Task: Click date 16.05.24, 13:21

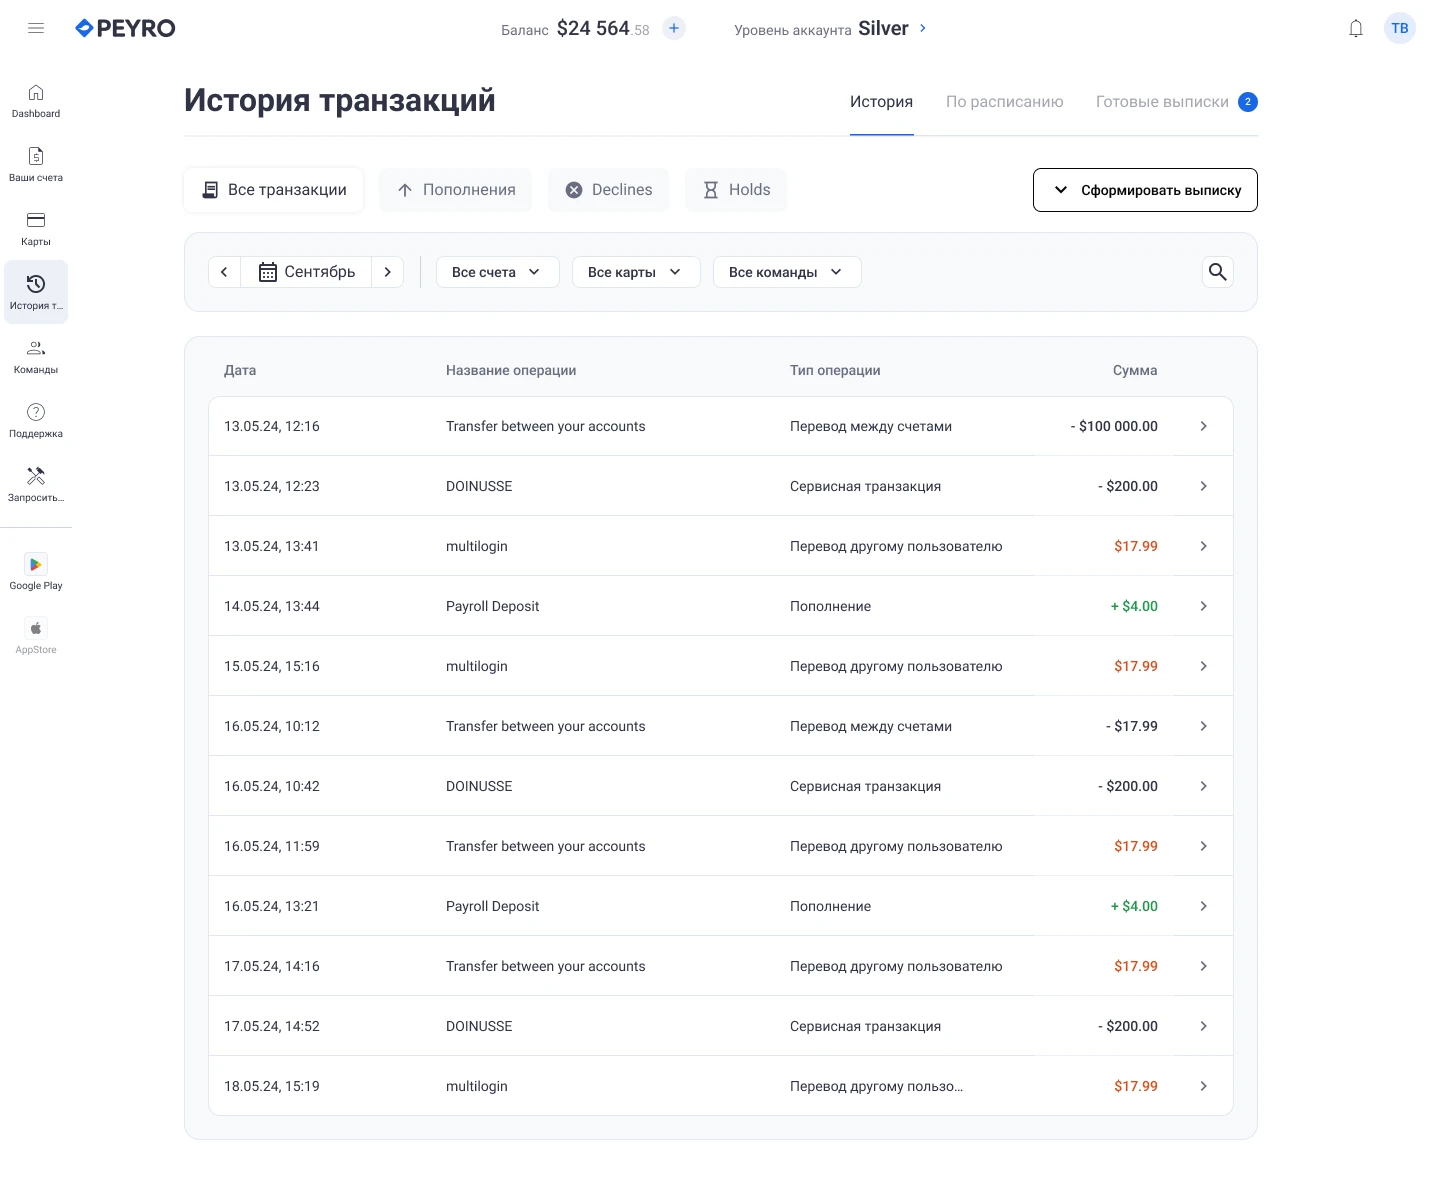Action: tap(272, 906)
